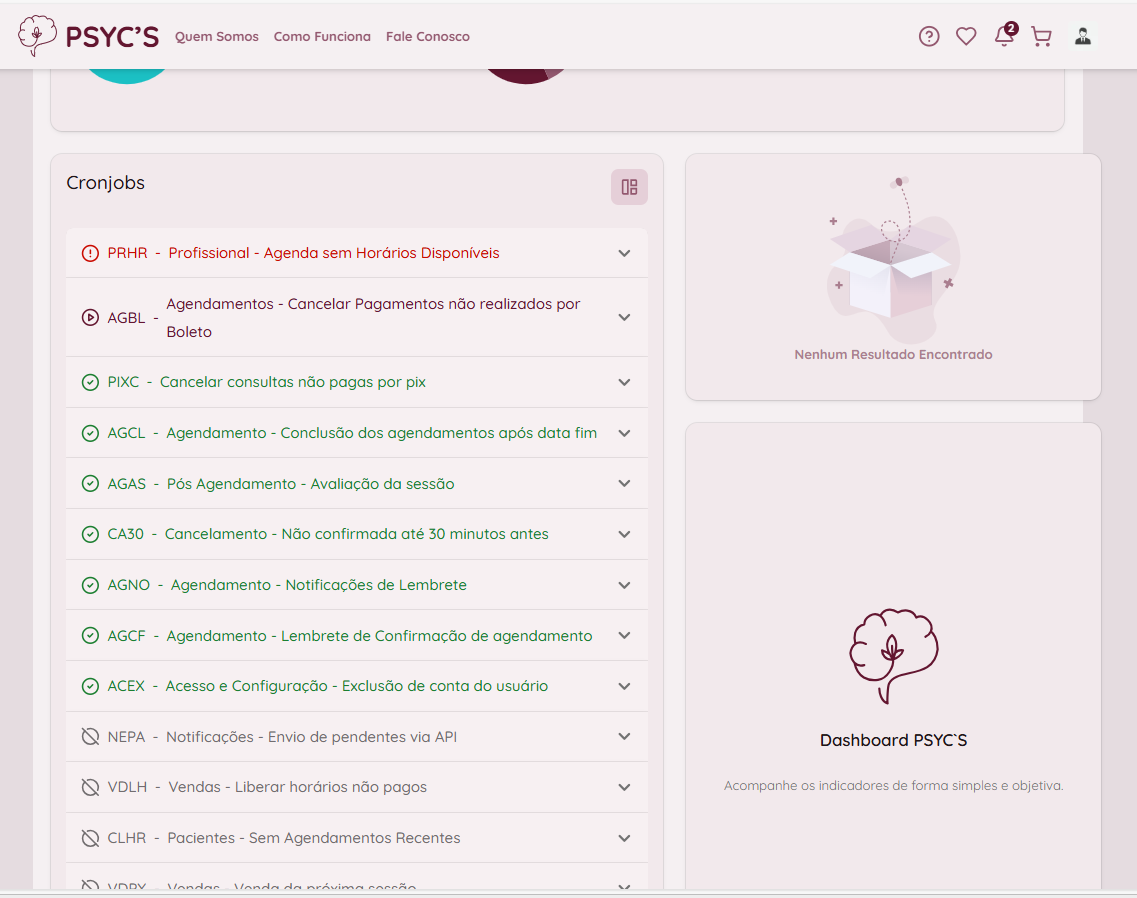The width and height of the screenshot is (1137, 898).
Task: Open the help question mark icon
Action: [x=929, y=37]
